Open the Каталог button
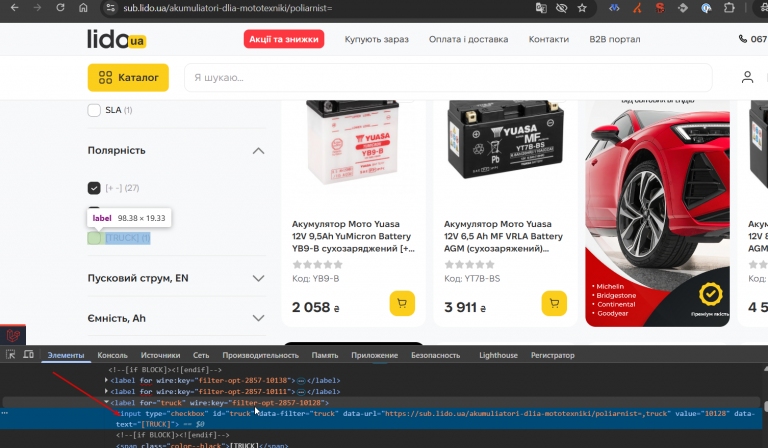768x448 pixels. (128, 77)
